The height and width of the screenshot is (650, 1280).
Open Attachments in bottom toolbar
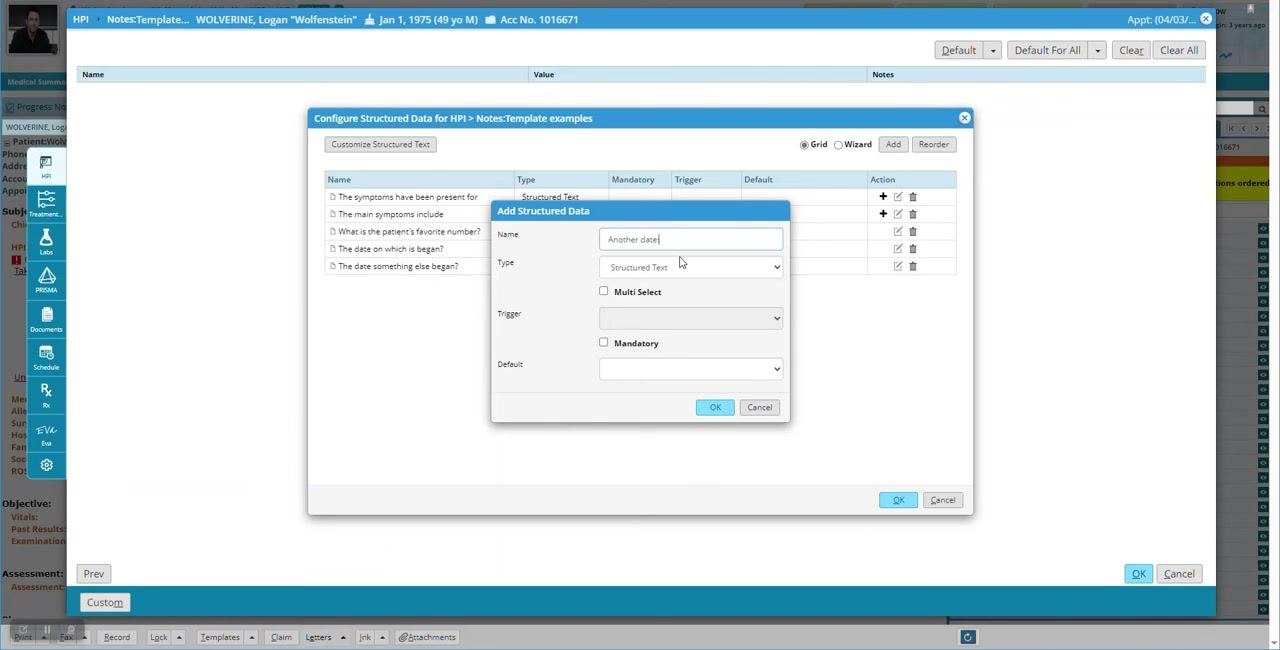(x=427, y=637)
